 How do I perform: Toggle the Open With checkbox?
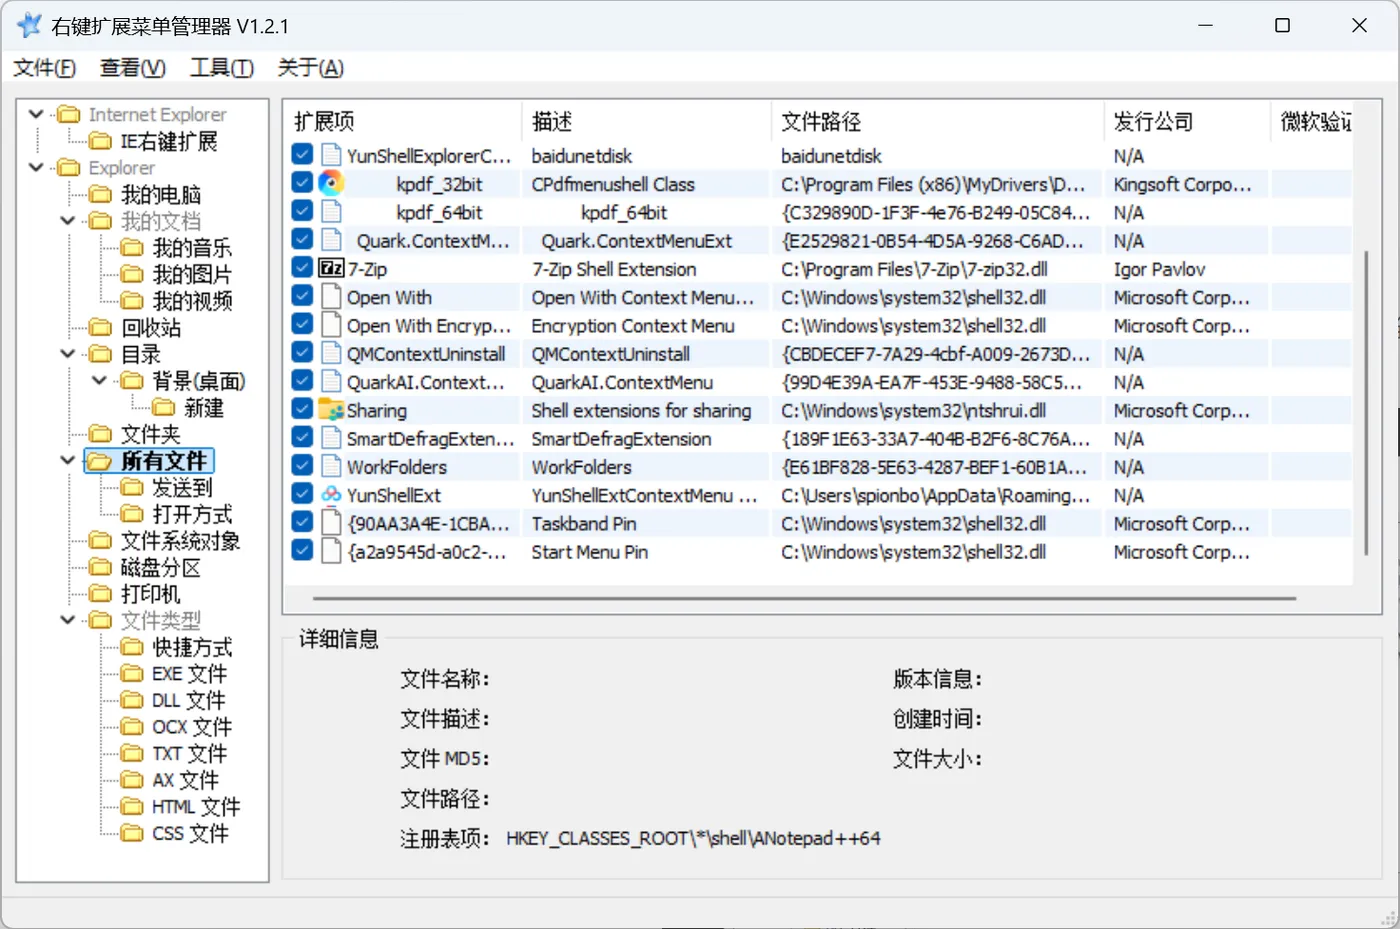coord(302,295)
